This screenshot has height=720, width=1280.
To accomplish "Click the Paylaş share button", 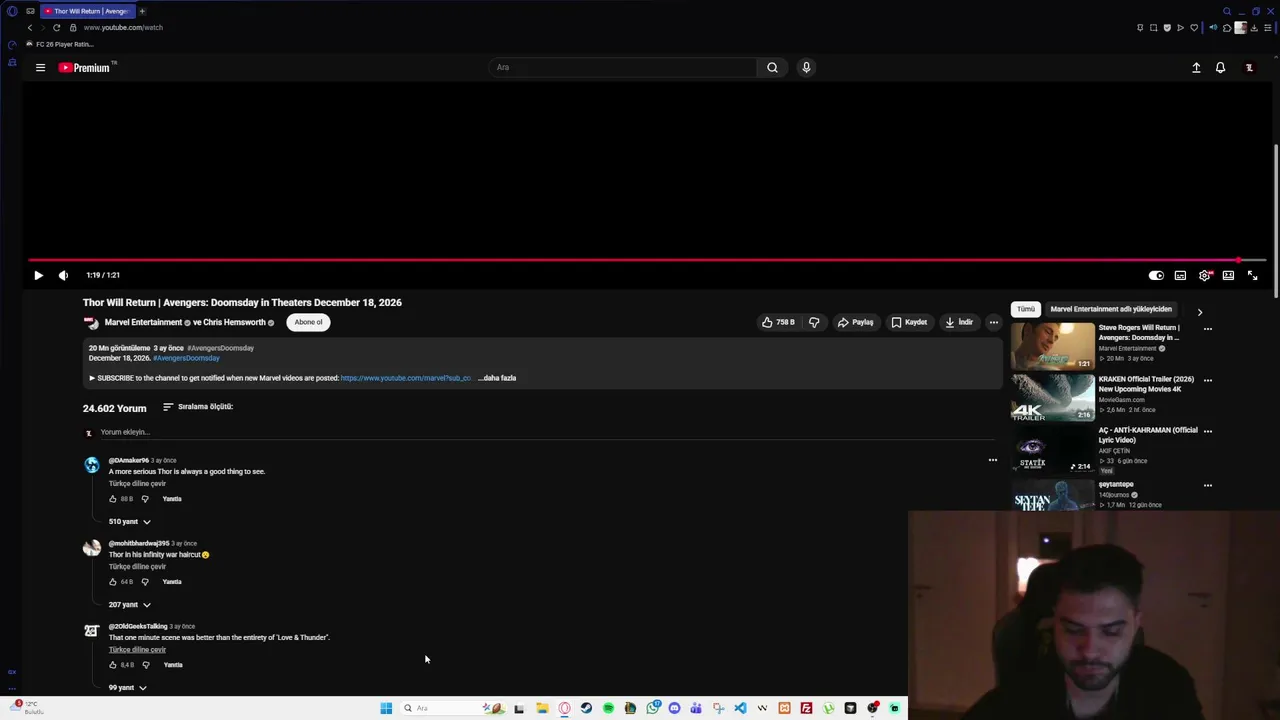I will (x=855, y=322).
